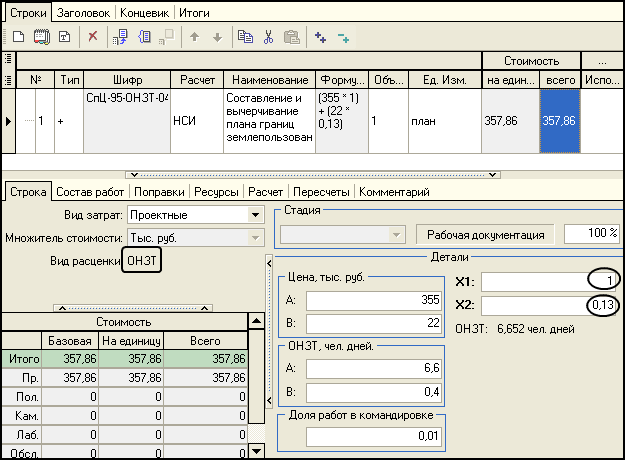Click the teal minus-plus collapse icon
The image size is (625, 460).
[x=343, y=38]
